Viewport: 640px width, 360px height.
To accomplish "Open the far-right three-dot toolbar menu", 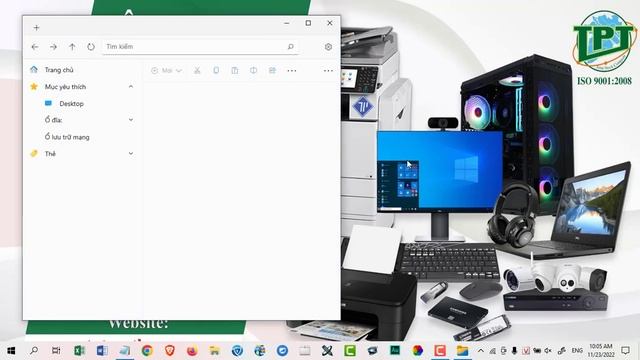I will pyautogui.click(x=328, y=71).
